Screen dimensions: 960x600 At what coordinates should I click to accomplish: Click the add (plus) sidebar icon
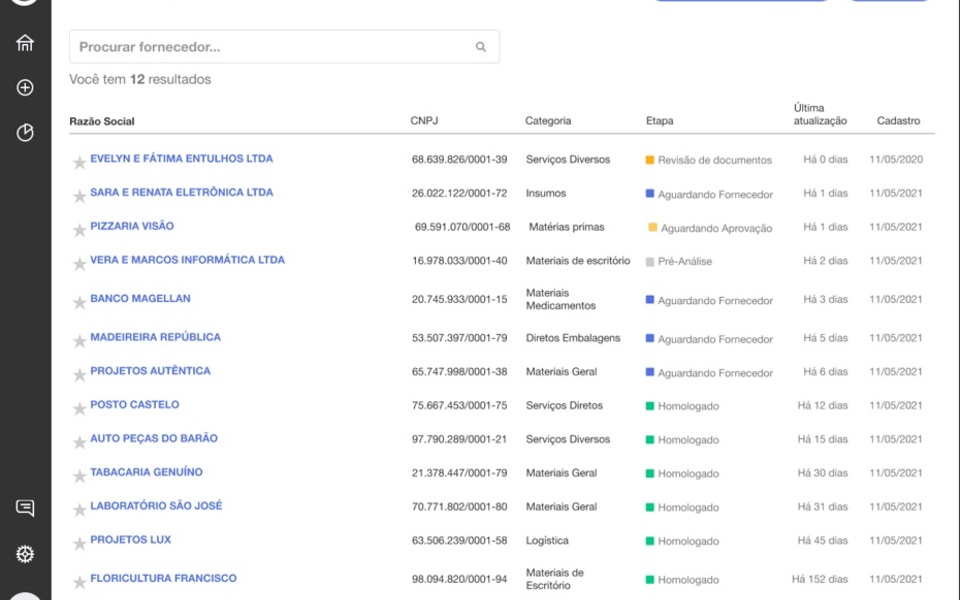(25, 88)
